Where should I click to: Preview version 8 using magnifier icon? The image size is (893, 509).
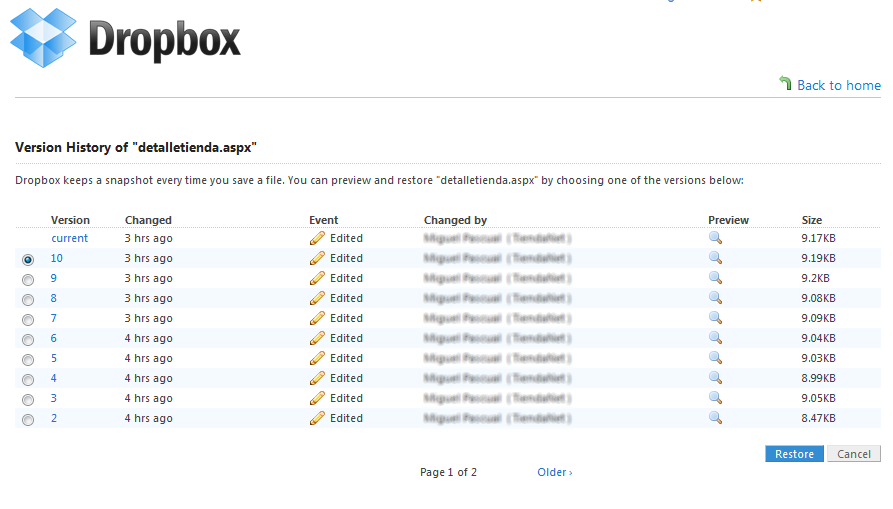pos(715,298)
